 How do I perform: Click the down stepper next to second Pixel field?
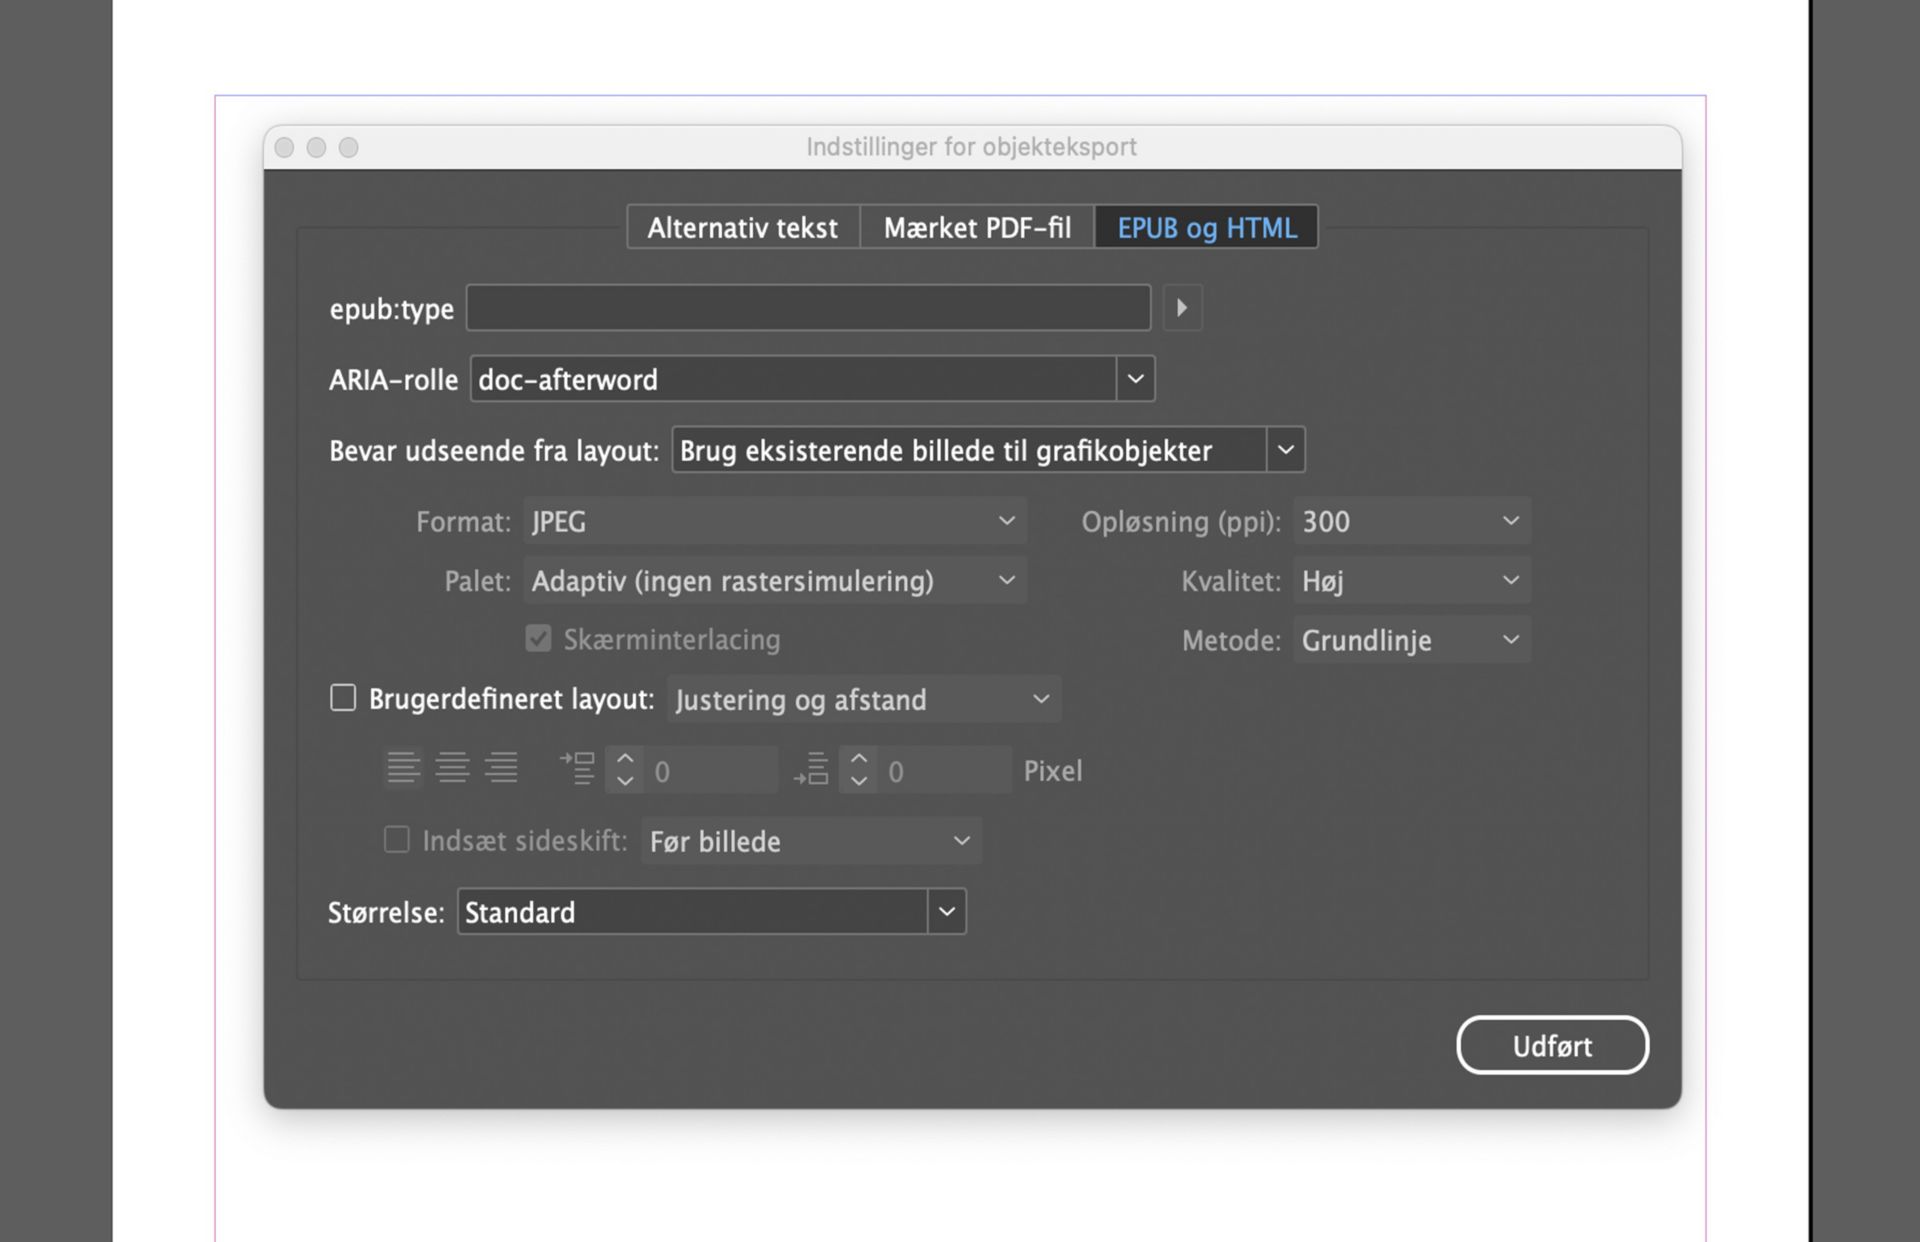pos(858,779)
